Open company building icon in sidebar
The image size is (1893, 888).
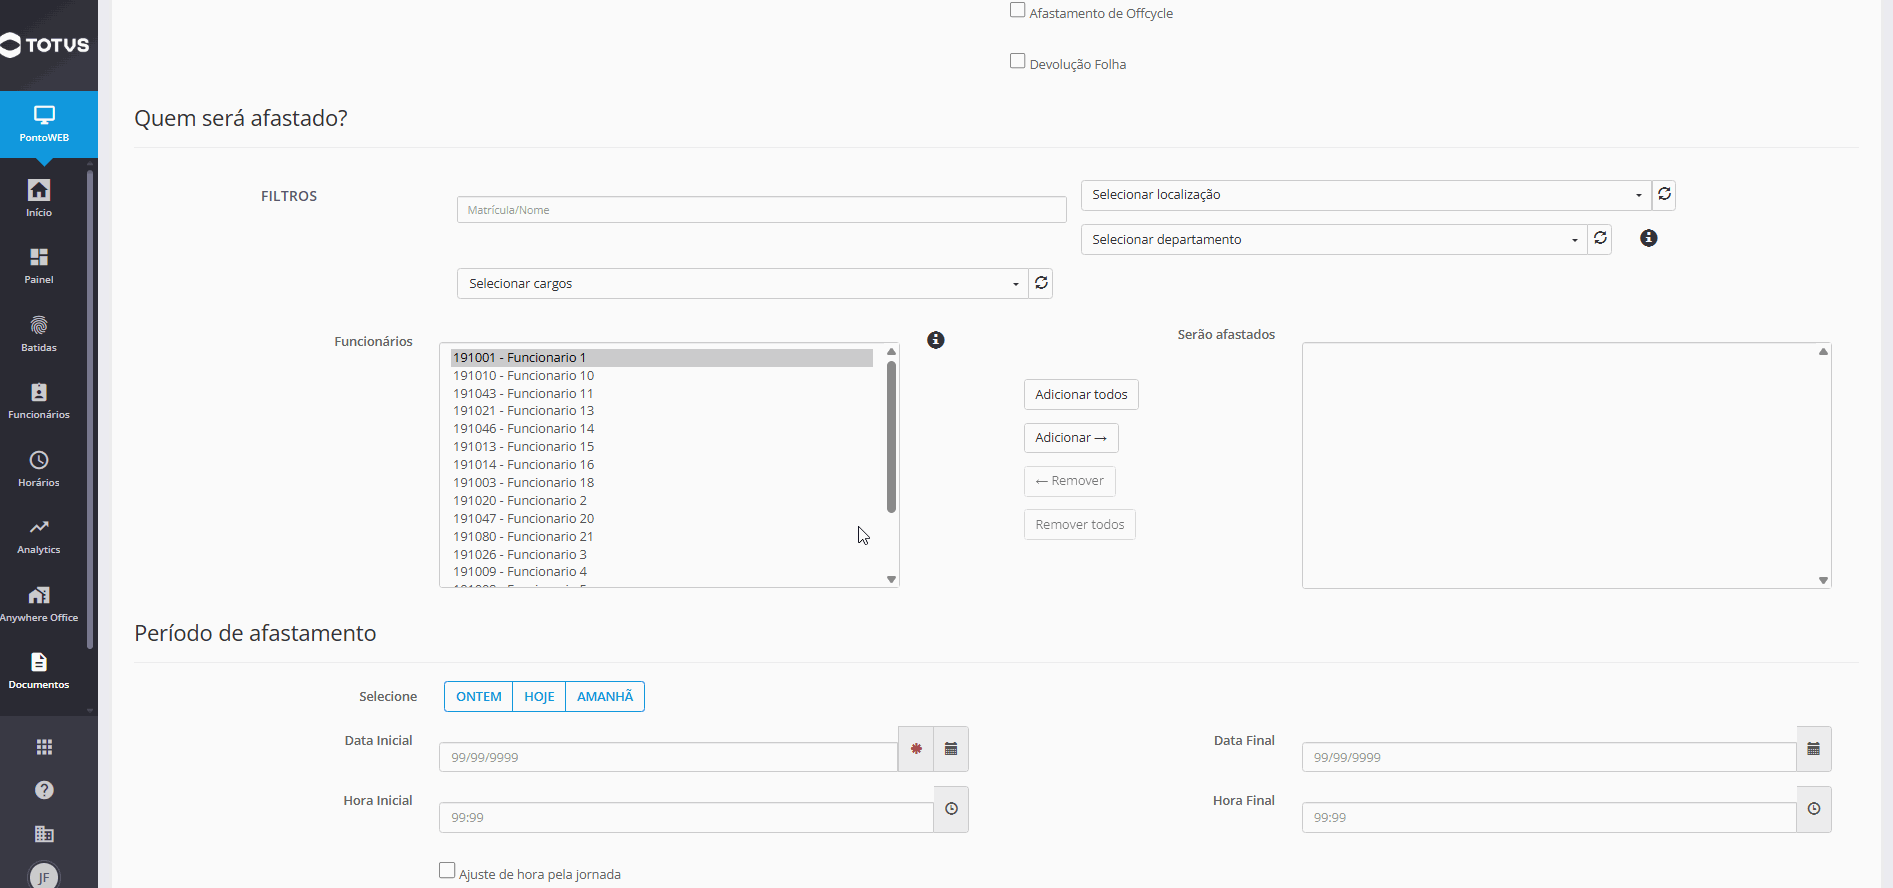(x=44, y=834)
